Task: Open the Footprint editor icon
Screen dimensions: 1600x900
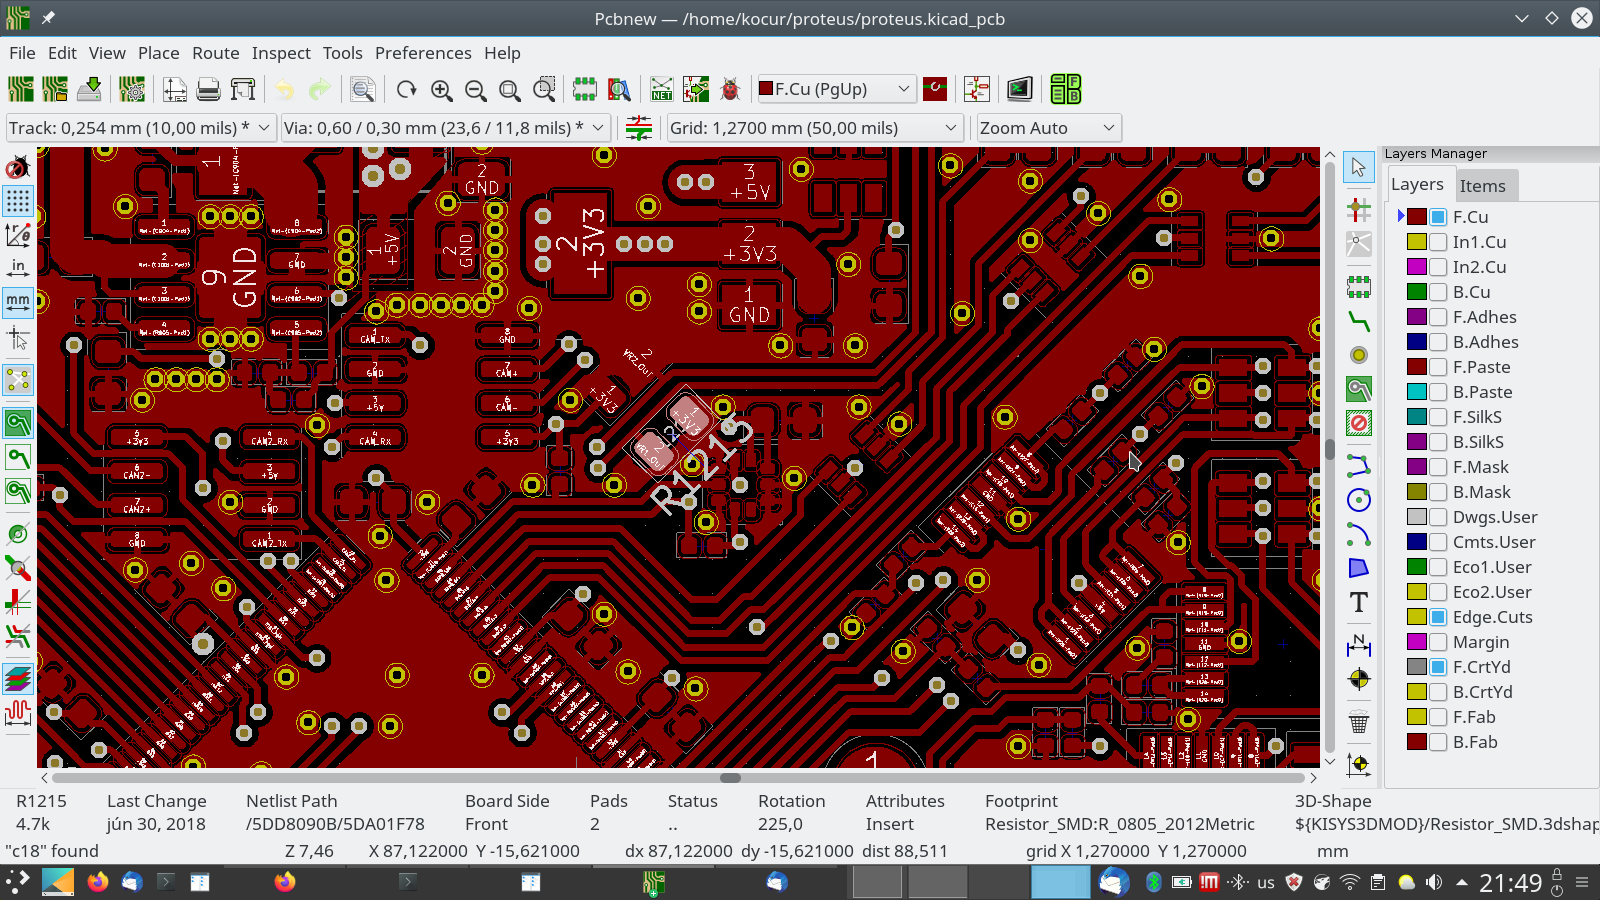Action: (585, 89)
